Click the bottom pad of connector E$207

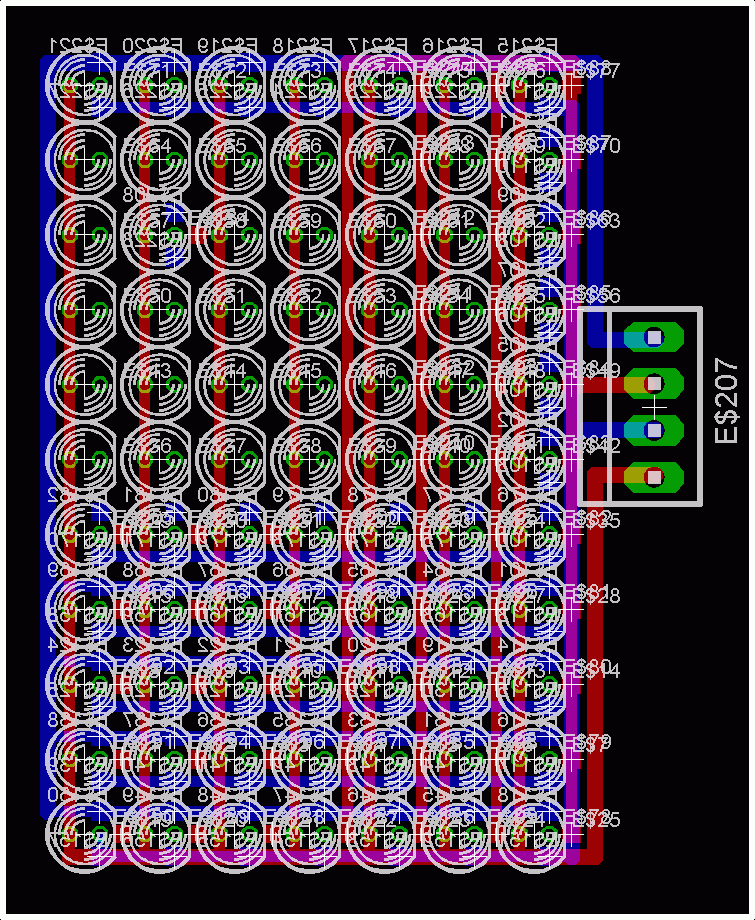pyautogui.click(x=654, y=477)
